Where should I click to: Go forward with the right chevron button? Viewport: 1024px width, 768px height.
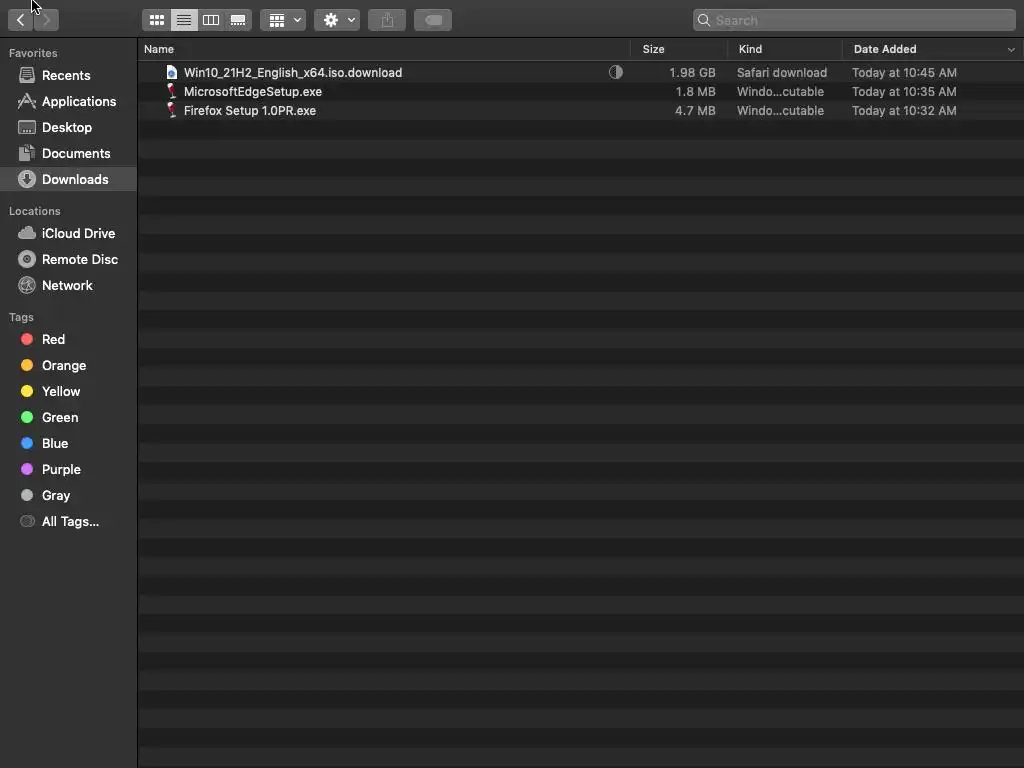(x=46, y=20)
